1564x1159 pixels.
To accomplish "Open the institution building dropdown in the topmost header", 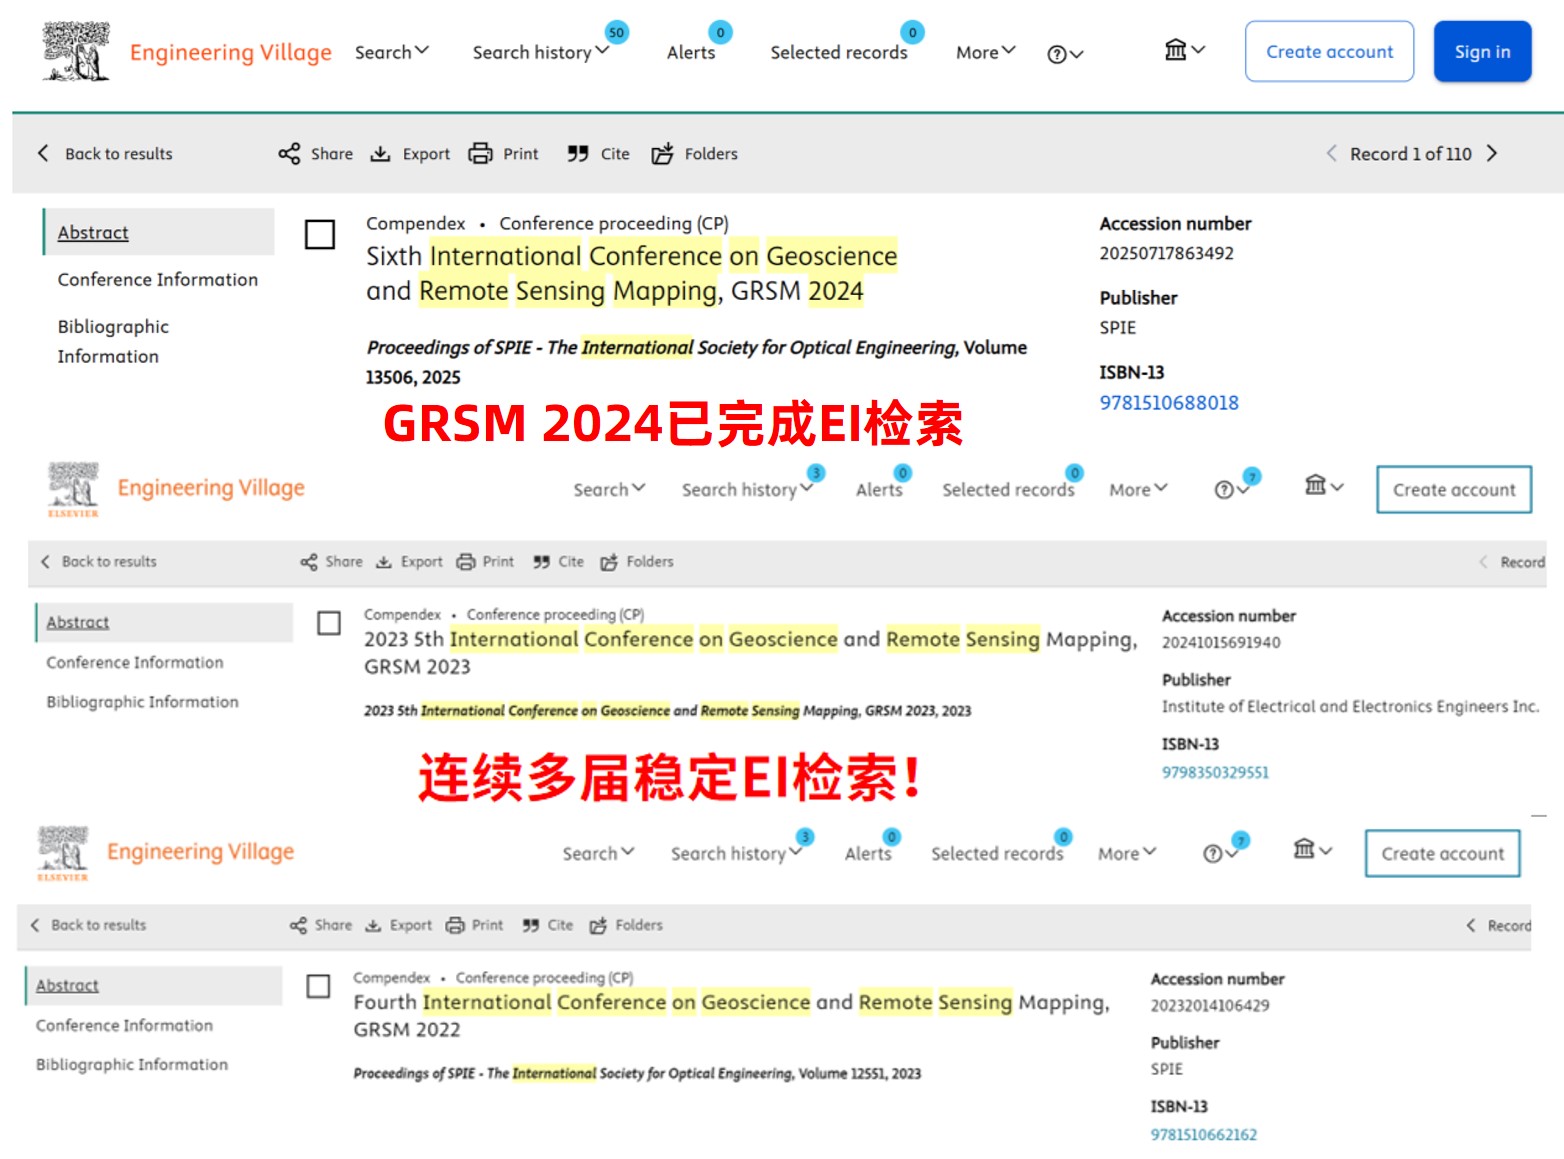I will [x=1185, y=50].
